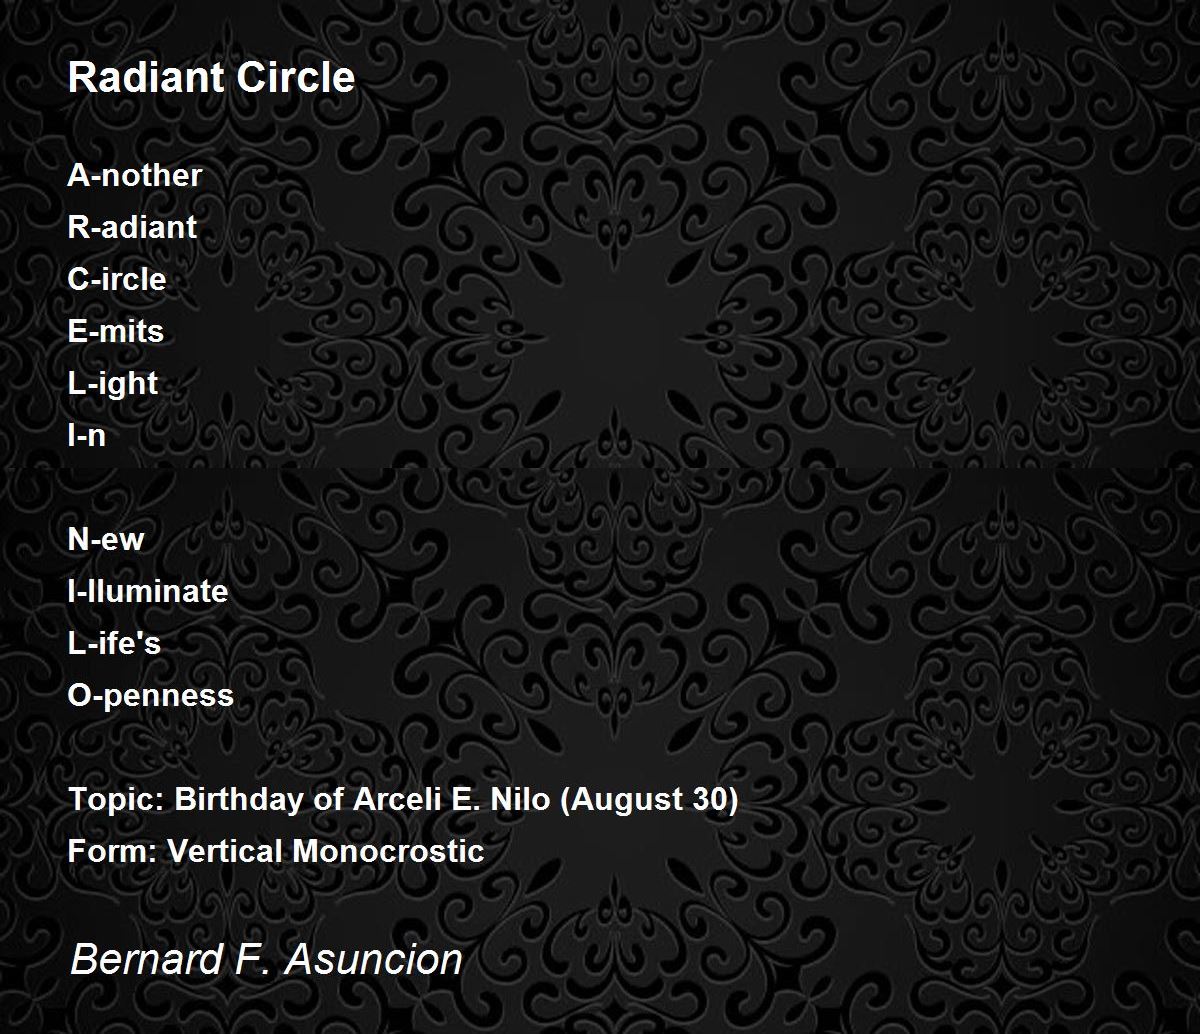Click the last poem line "O-penness"
Image resolution: width=1200 pixels, height=1034 pixels.
tap(151, 696)
